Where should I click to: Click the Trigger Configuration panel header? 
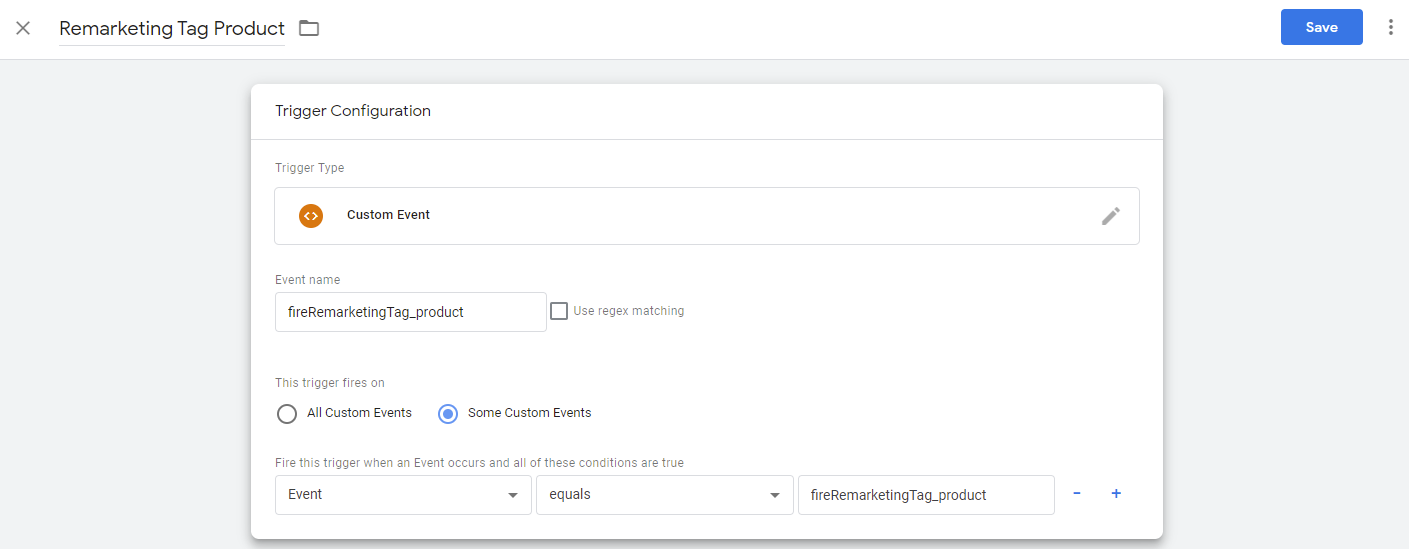(353, 111)
